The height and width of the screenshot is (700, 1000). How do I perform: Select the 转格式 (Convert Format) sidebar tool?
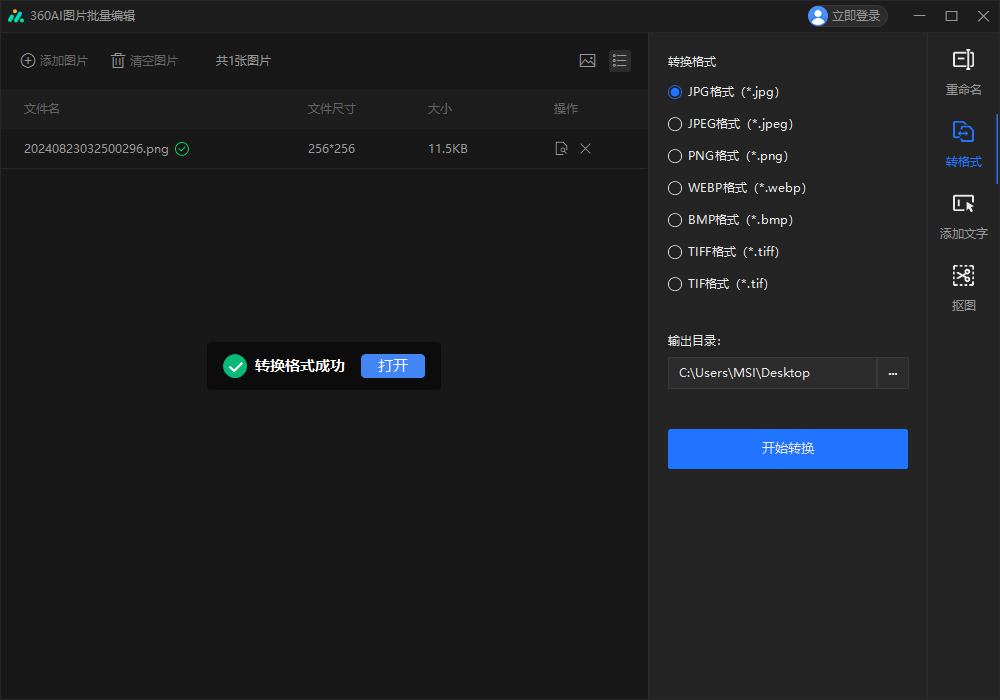pyautogui.click(x=963, y=145)
